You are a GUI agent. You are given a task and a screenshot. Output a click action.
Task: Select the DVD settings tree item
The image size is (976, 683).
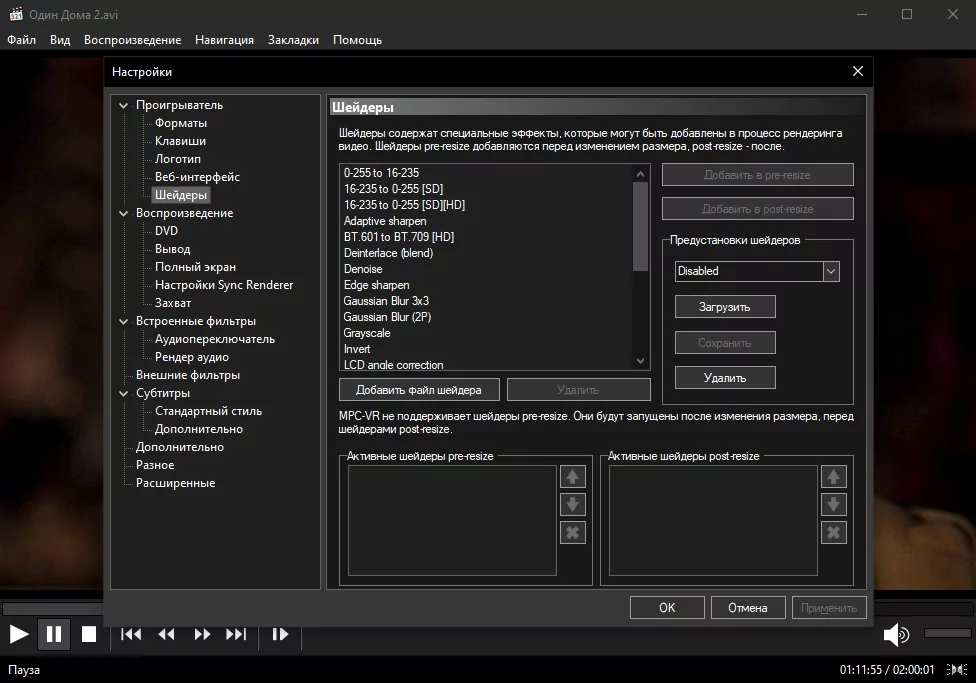[166, 230]
